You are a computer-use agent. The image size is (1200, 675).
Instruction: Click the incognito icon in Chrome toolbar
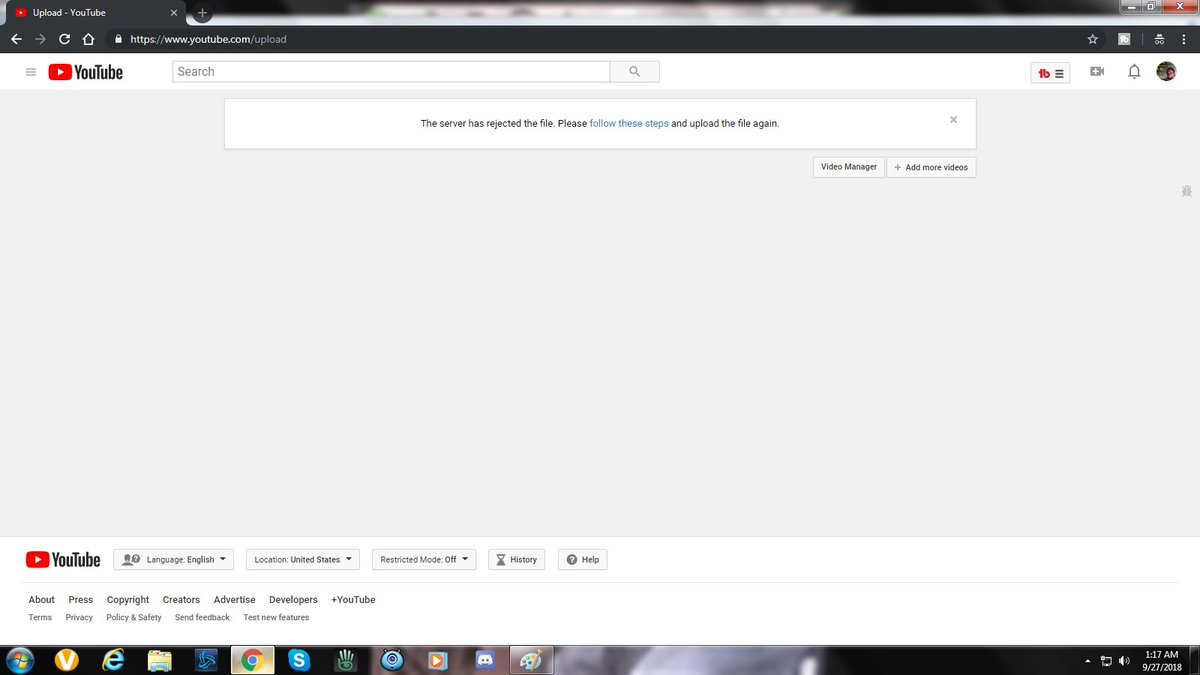1159,39
